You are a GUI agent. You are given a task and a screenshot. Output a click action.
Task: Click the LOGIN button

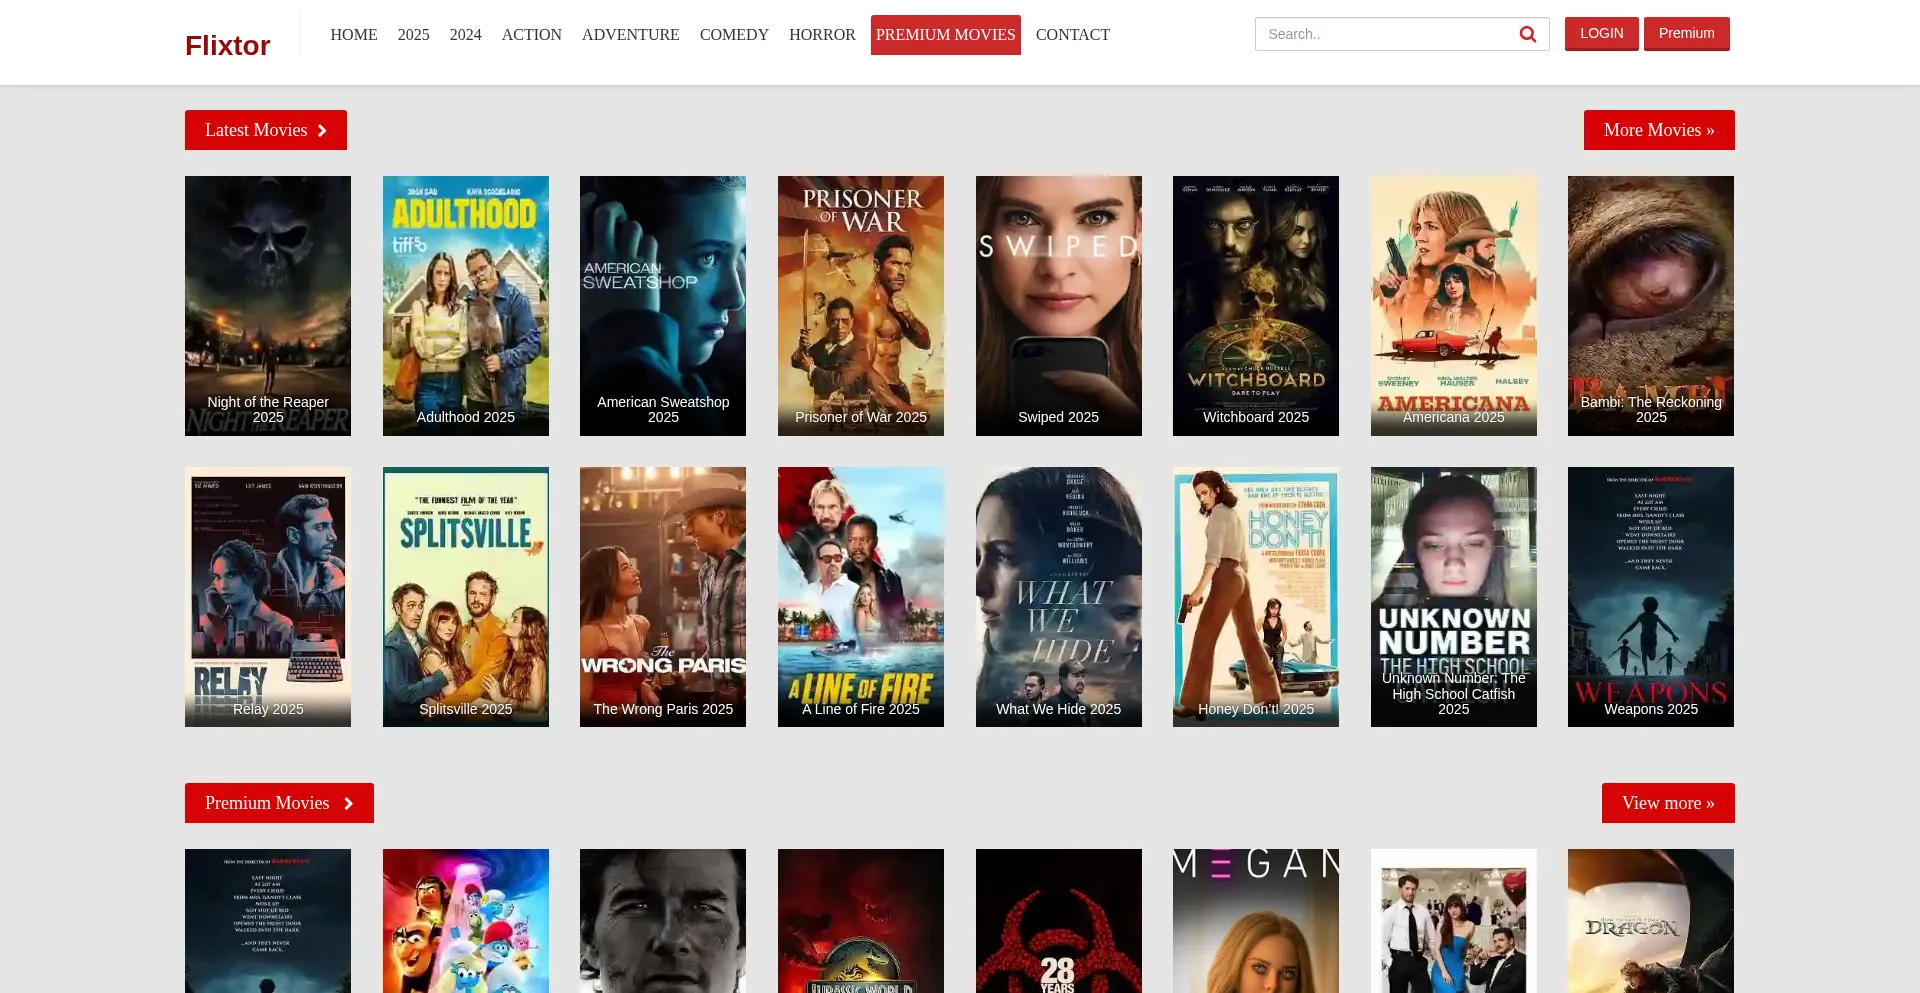pyautogui.click(x=1602, y=33)
